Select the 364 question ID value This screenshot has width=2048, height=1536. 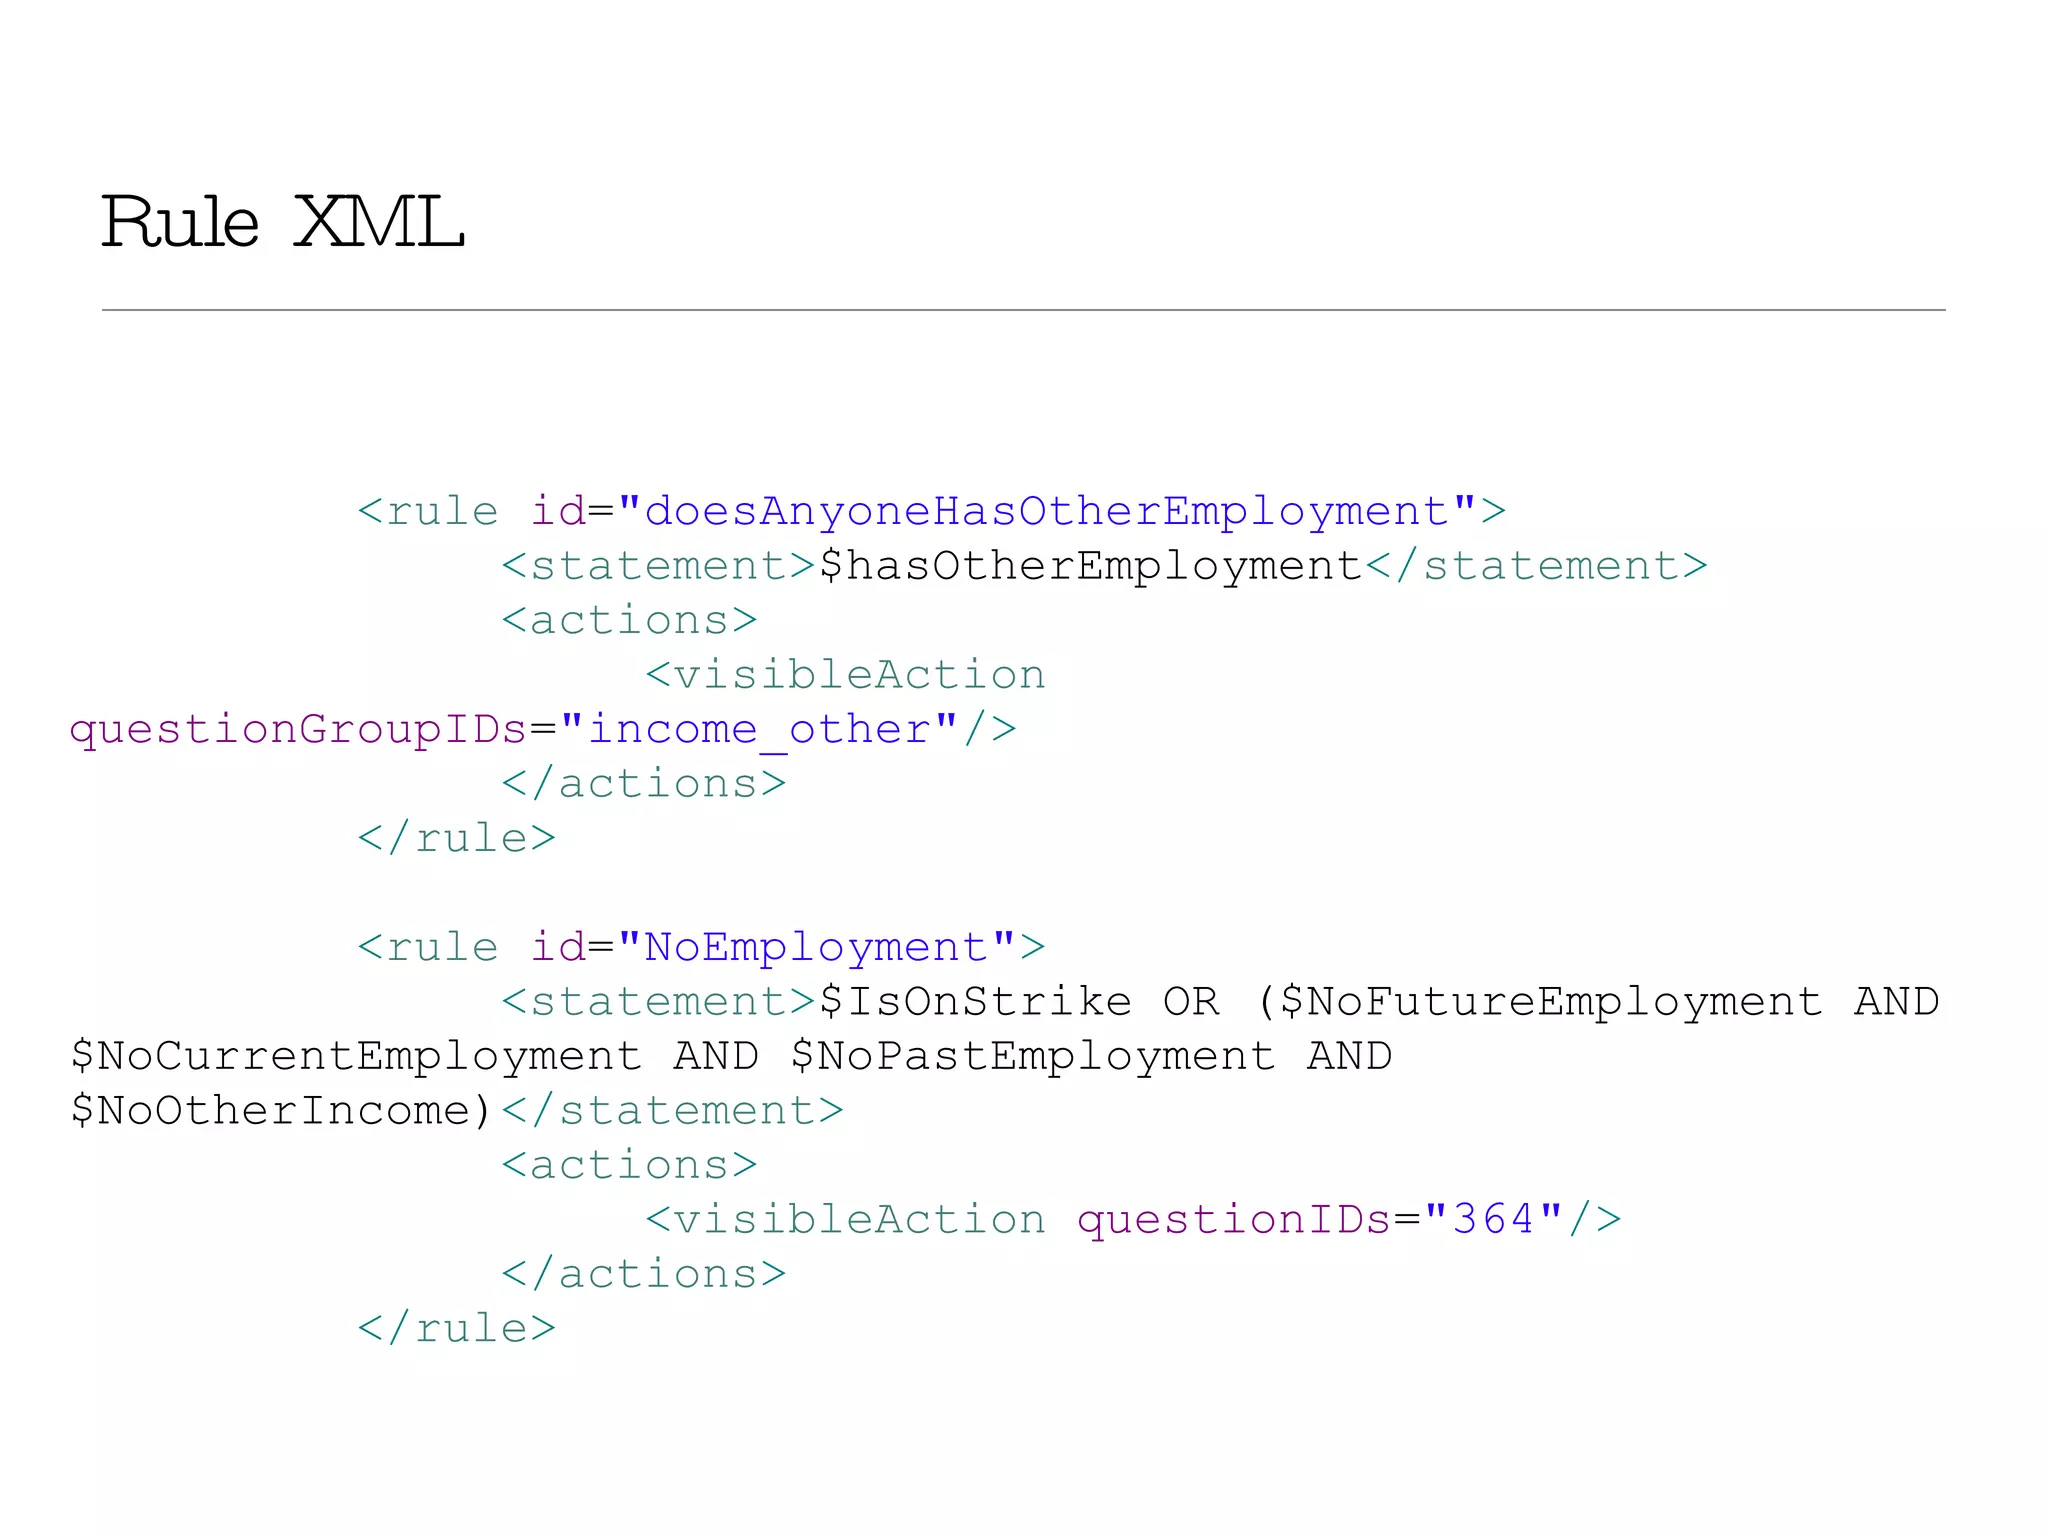(1493, 1219)
